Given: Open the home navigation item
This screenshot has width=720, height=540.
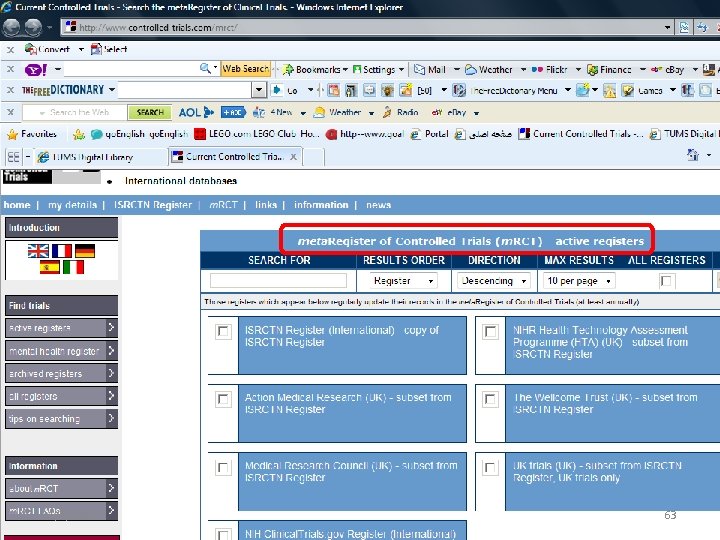Looking at the screenshot, I should pyautogui.click(x=17, y=205).
